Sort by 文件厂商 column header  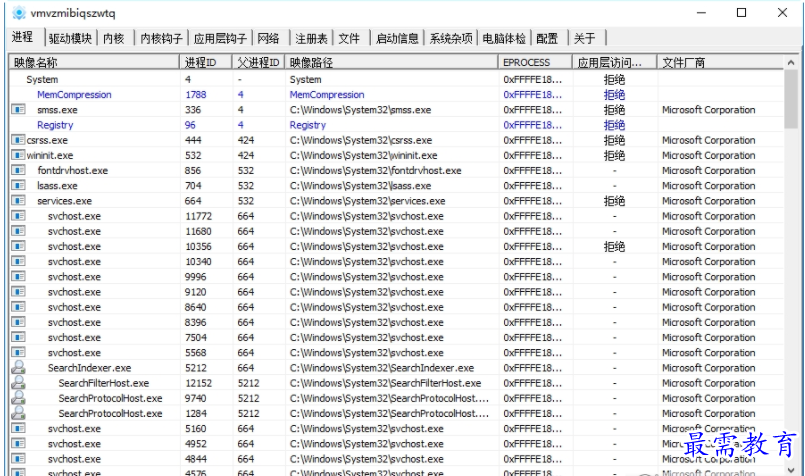(720, 63)
